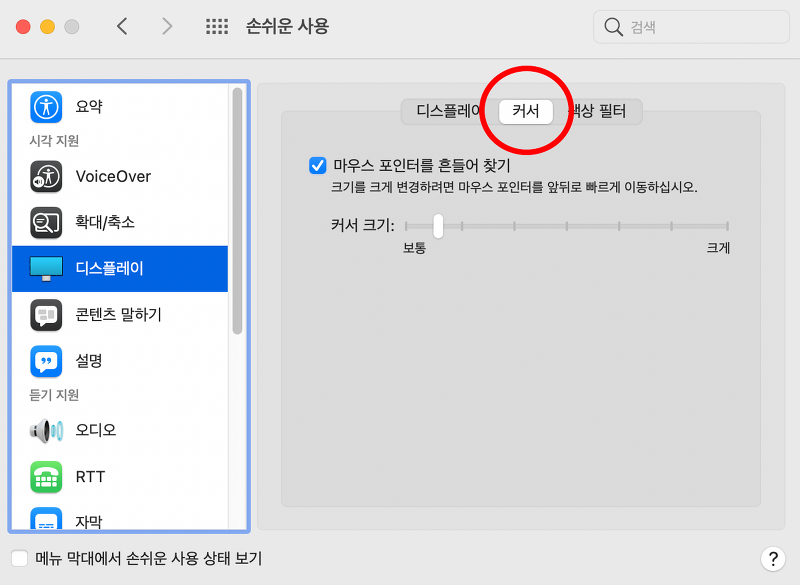The width and height of the screenshot is (800, 585).
Task: Select 요약 text in sidebar
Action: click(x=89, y=107)
